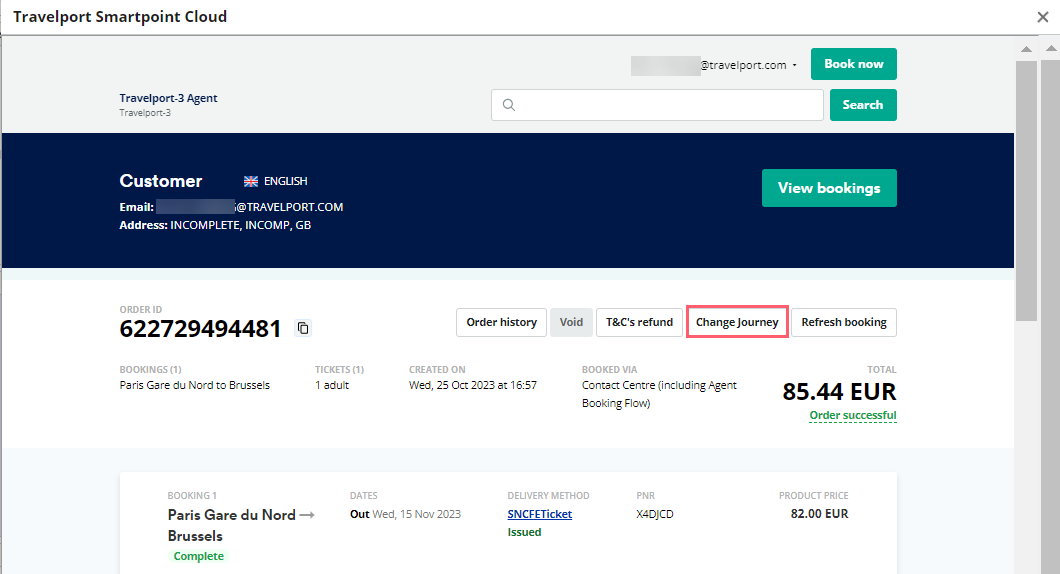The width and height of the screenshot is (1060, 574).
Task: Click Change Journey
Action: click(738, 322)
